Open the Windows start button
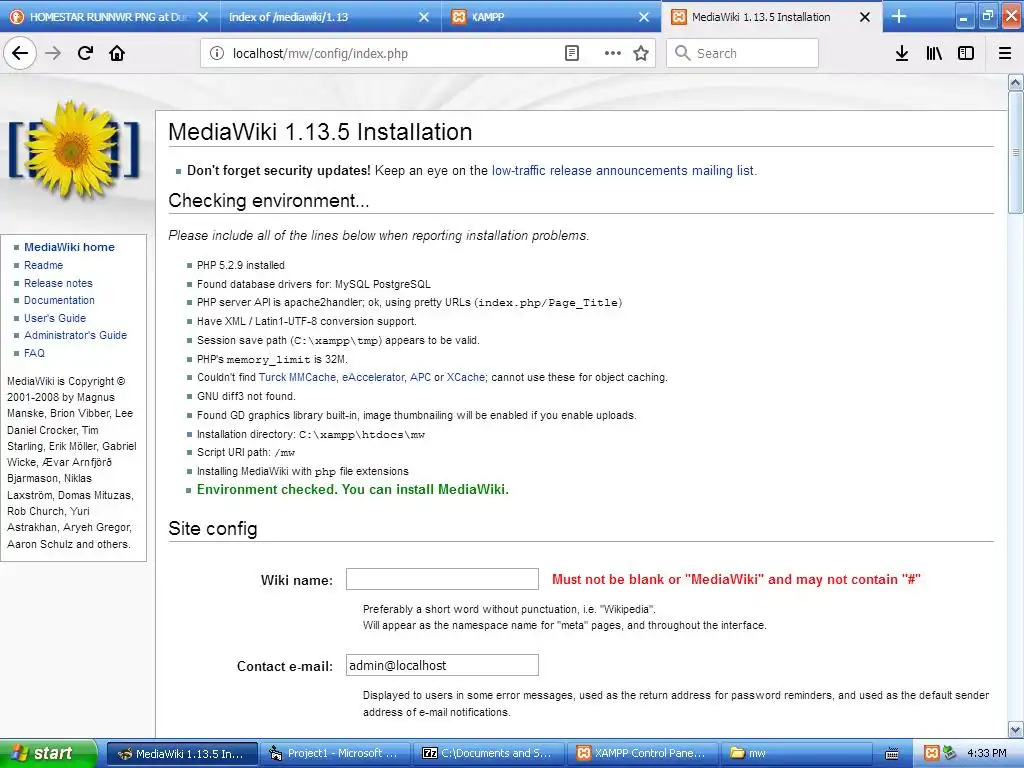This screenshot has width=1024, height=768. 48,753
